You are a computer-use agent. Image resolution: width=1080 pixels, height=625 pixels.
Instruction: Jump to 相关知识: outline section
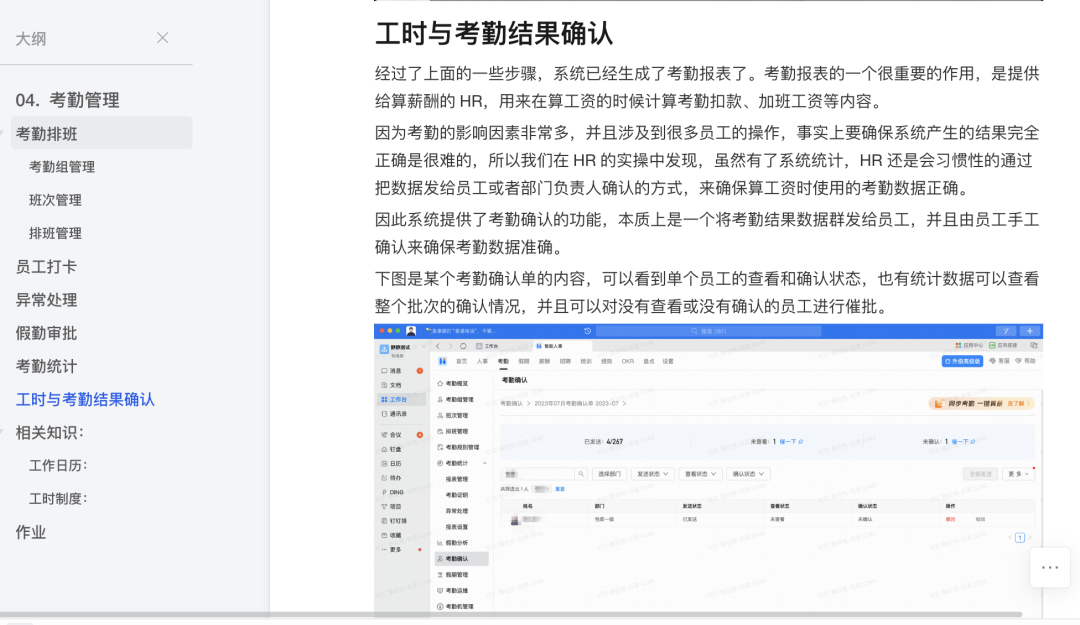click(50, 433)
